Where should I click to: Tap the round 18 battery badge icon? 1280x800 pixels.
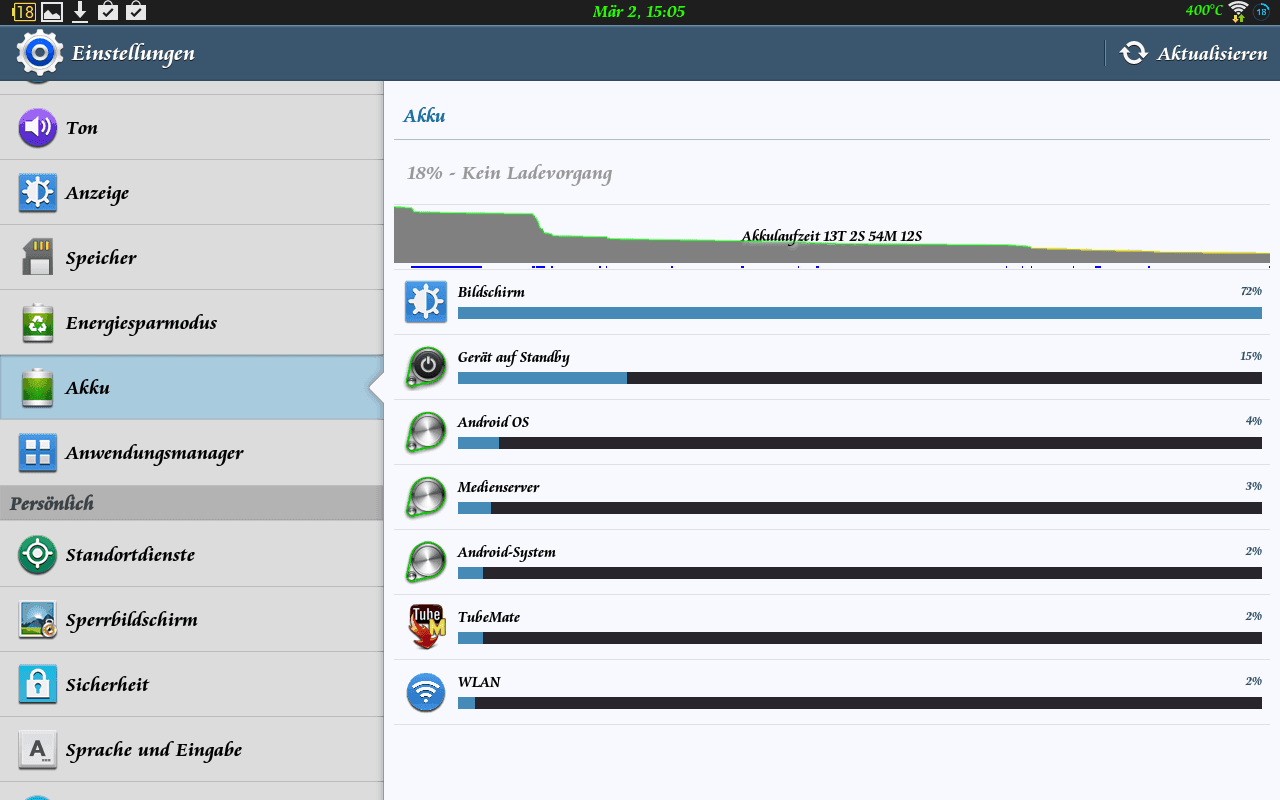(1262, 12)
